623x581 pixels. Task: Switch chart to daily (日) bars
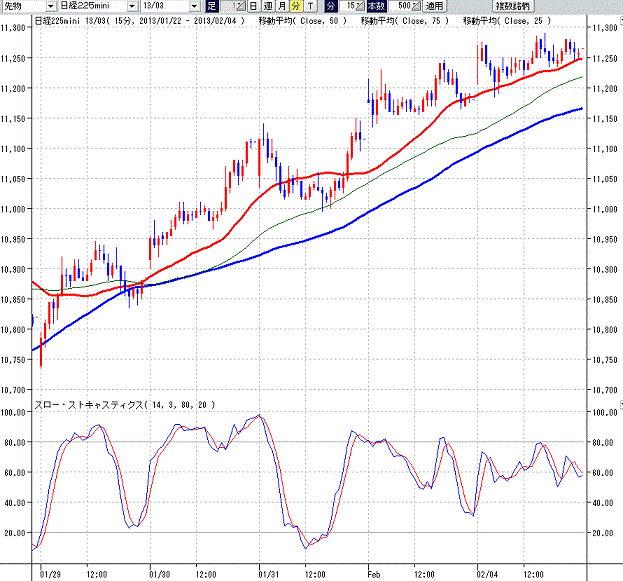[253, 6]
